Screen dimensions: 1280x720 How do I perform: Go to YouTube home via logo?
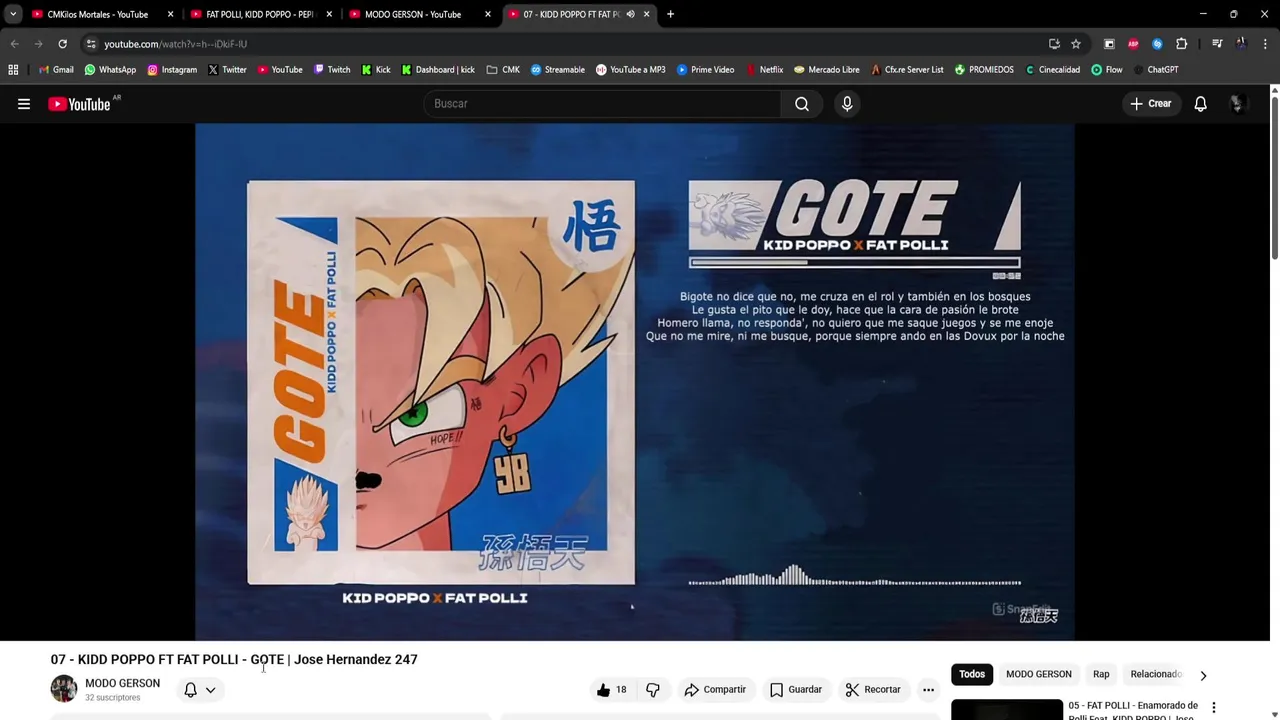point(79,104)
